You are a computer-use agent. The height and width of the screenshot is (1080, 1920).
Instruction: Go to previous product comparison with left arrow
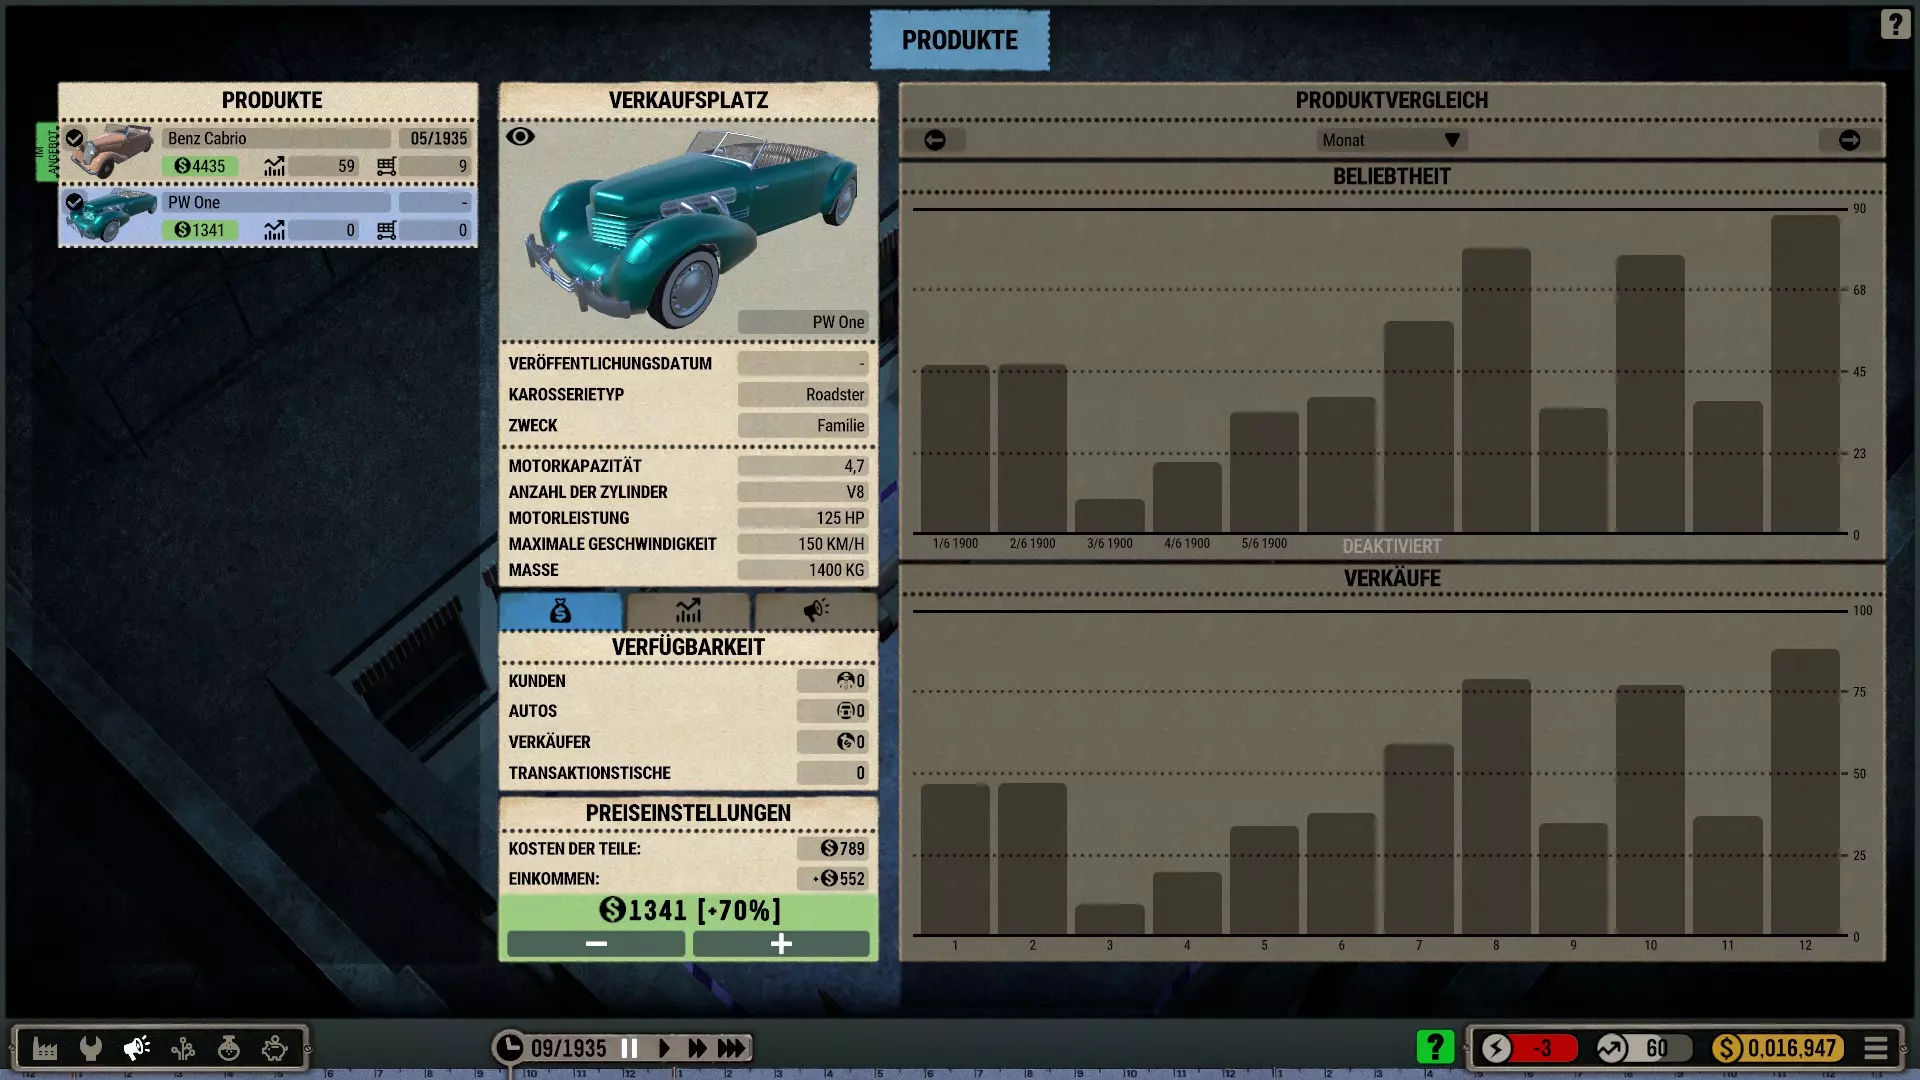click(x=935, y=140)
